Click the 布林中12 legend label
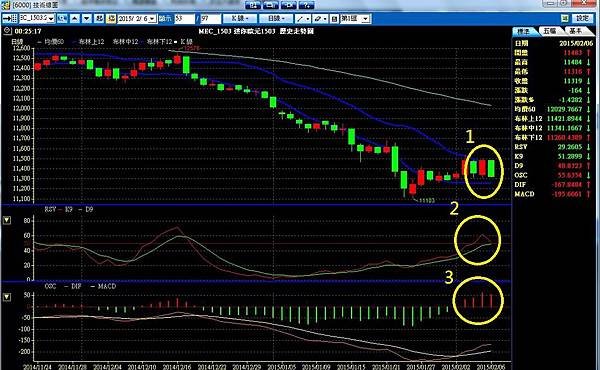The image size is (600, 370). click(125, 41)
